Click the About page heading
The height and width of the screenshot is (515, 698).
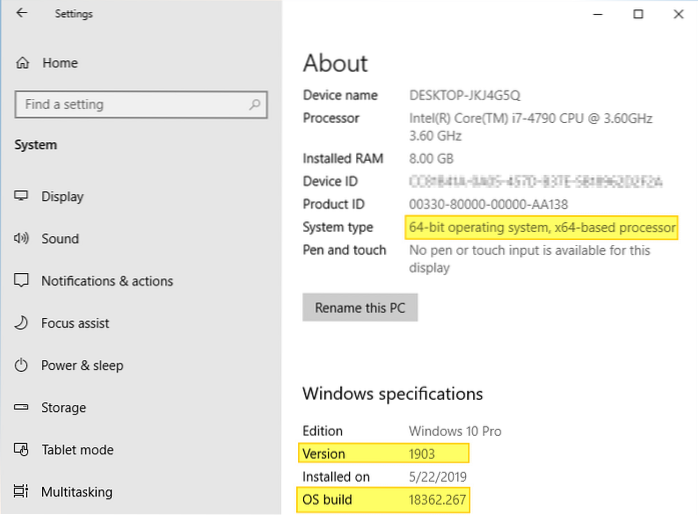[x=336, y=63]
